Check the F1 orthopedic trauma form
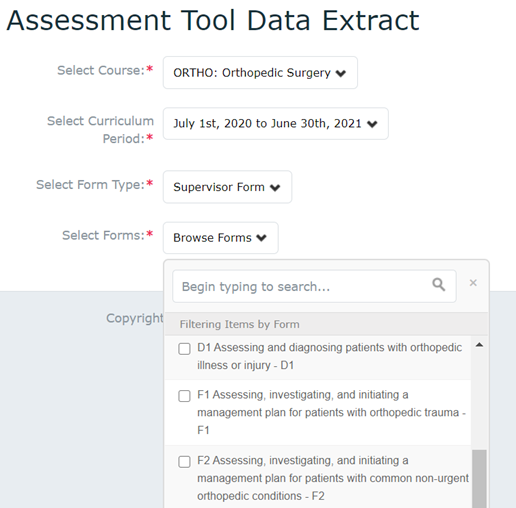The height and width of the screenshot is (508, 516). pos(184,396)
